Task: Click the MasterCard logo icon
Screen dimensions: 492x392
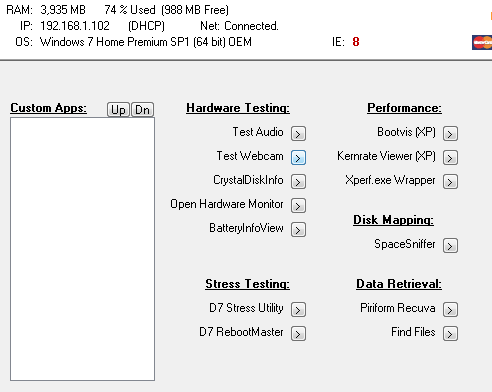Action: pos(482,42)
